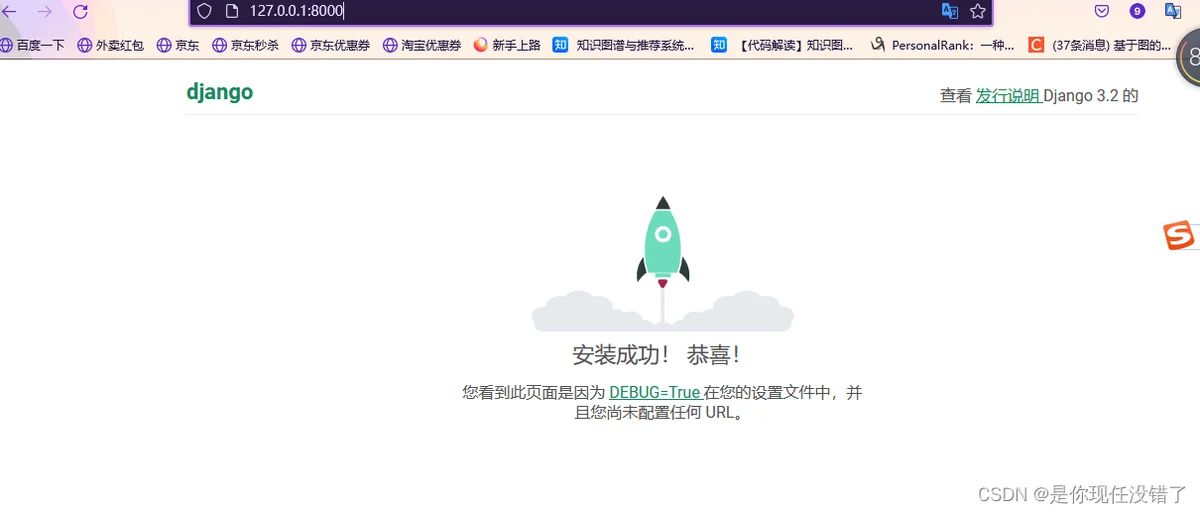Click the Django 3.2 的 text
The height and width of the screenshot is (514, 1200).
tap(1091, 96)
